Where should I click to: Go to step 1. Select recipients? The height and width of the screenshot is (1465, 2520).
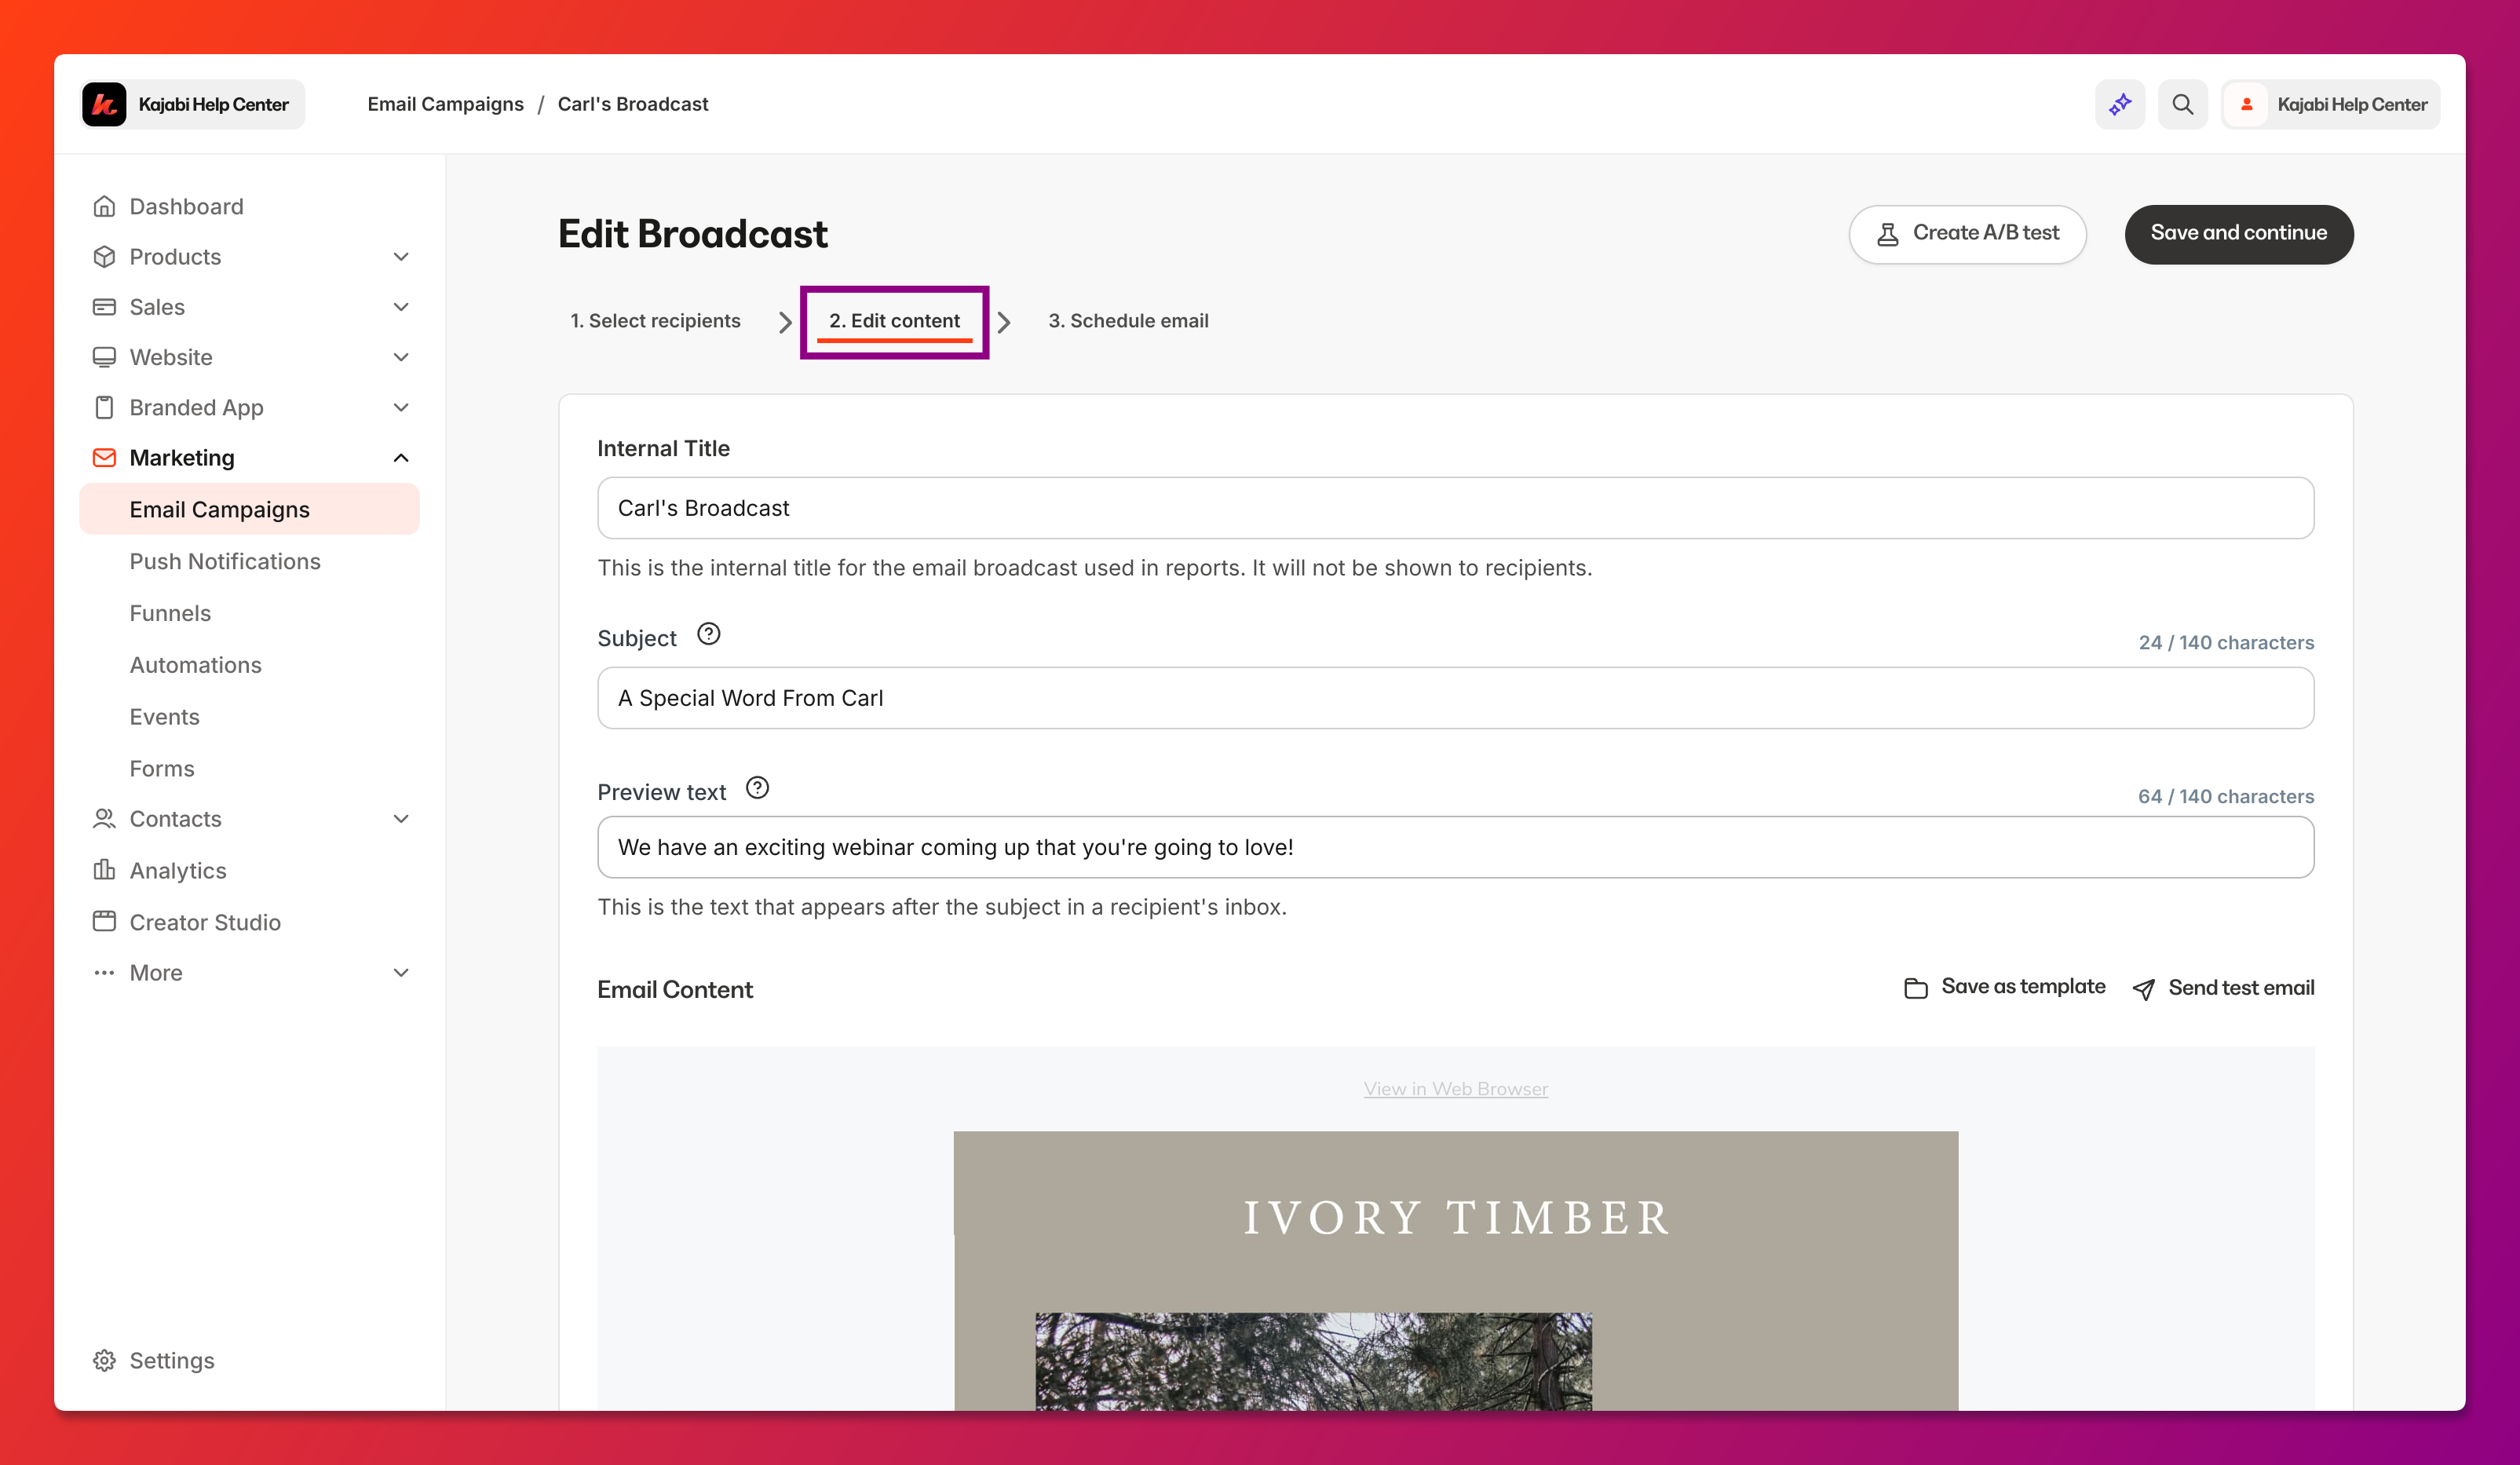coord(655,321)
